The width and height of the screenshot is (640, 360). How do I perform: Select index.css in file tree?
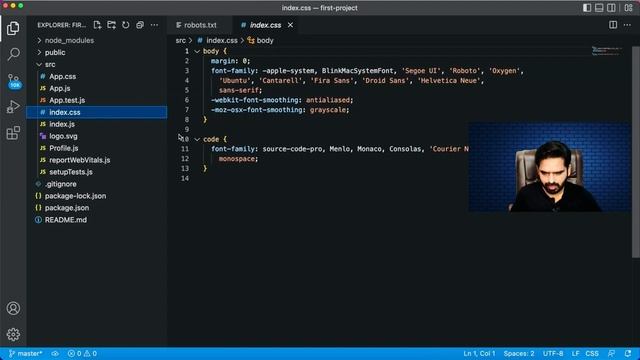click(x=97, y=112)
